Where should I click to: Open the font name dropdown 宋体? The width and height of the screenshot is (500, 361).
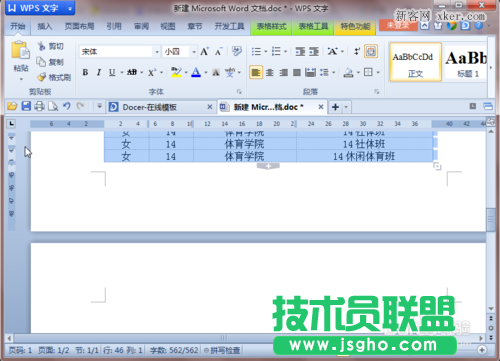[157, 52]
